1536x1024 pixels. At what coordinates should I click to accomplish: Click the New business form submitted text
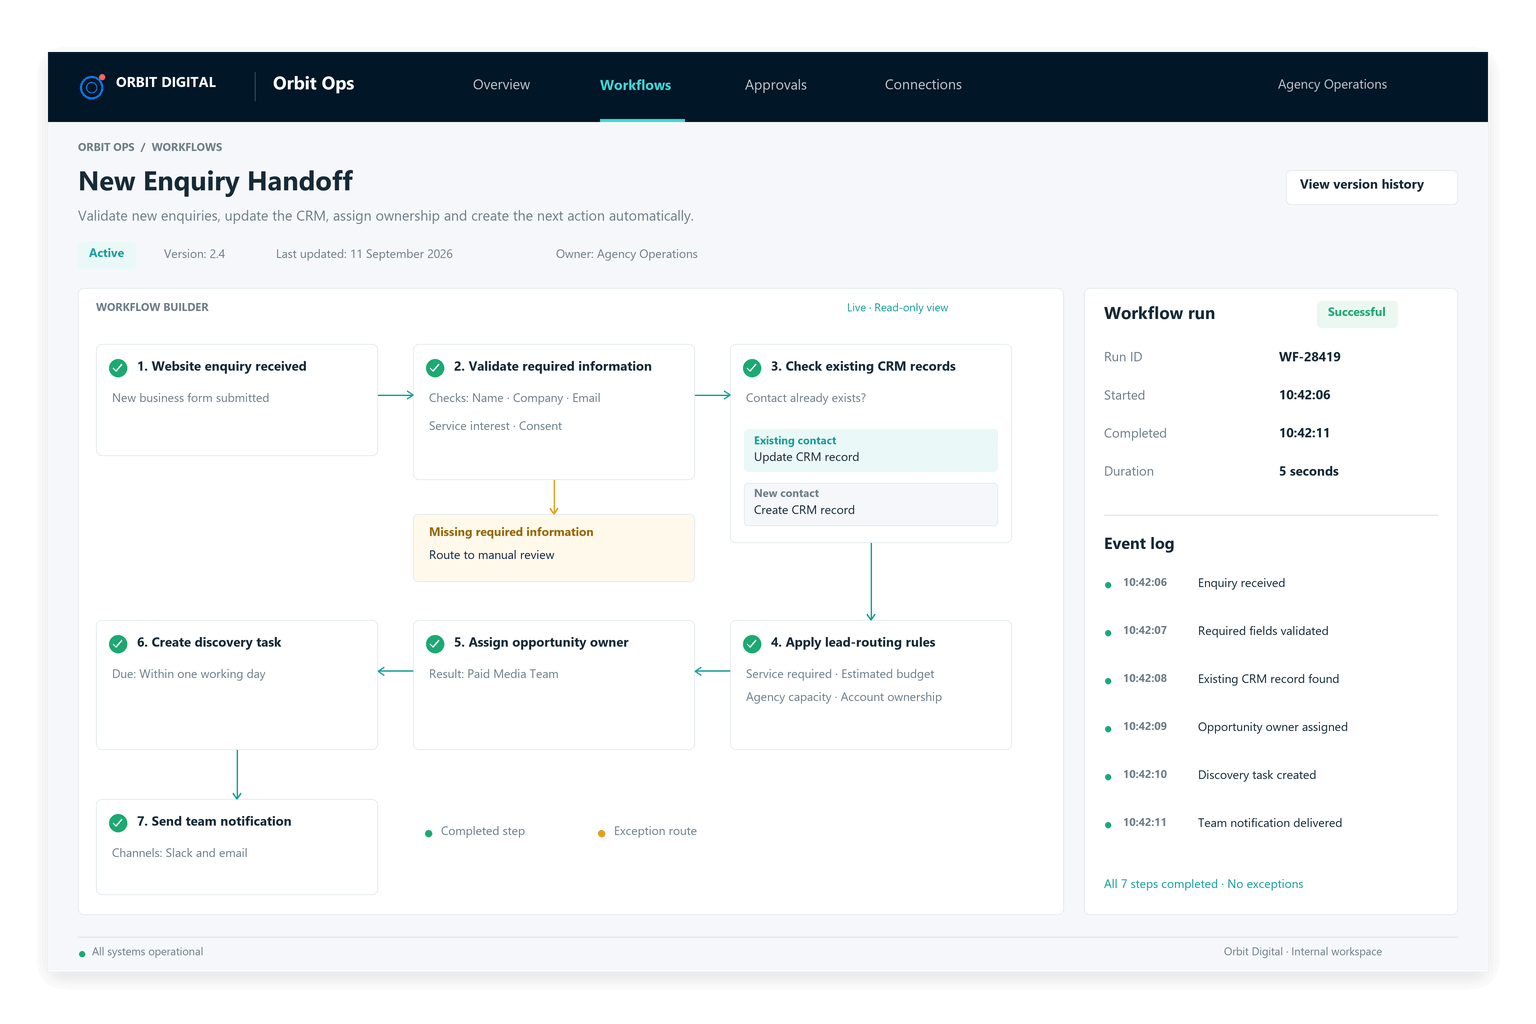pyautogui.click(x=191, y=398)
